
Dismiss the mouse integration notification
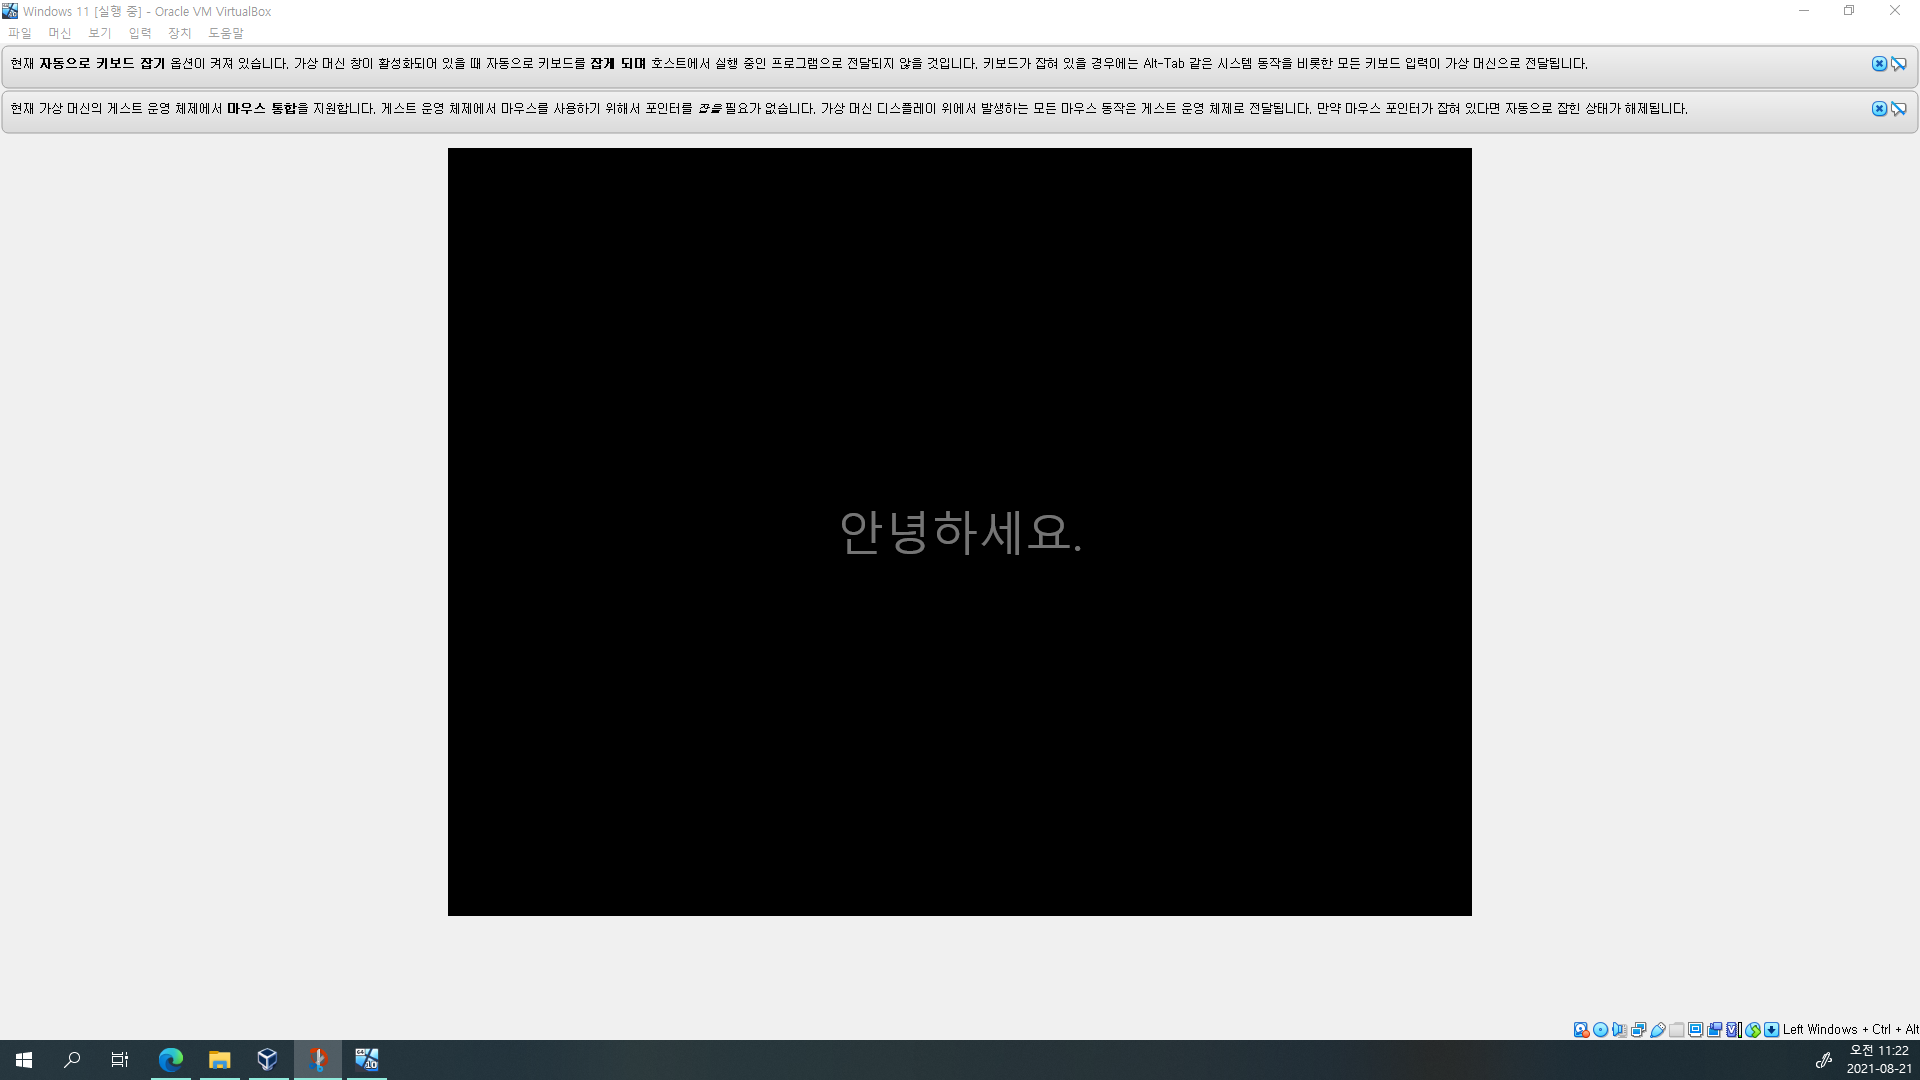(x=1879, y=109)
